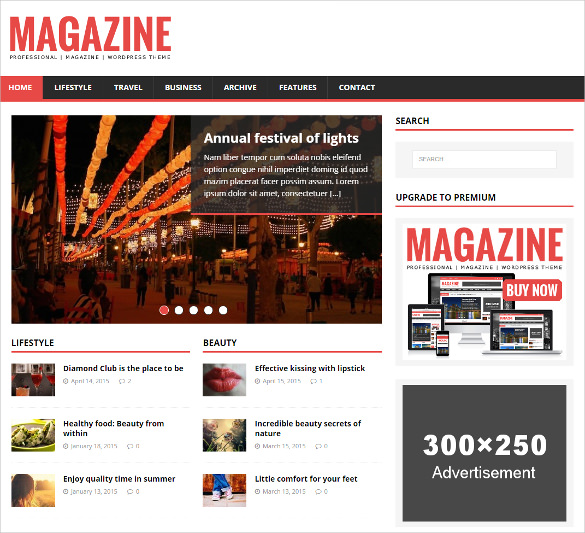Select the second slider dot

pos(179,310)
